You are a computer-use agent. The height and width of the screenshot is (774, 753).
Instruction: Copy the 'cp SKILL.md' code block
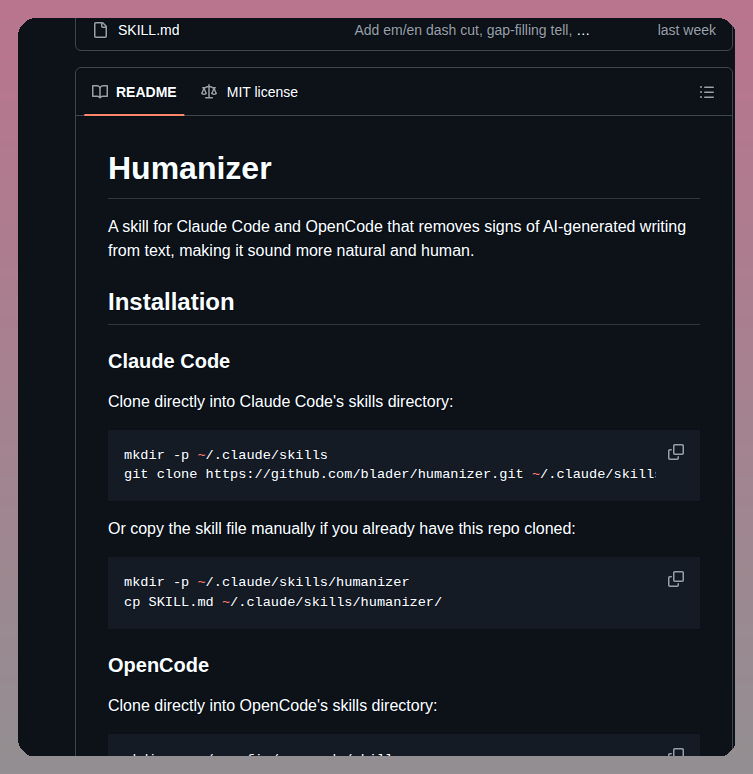coord(676,579)
